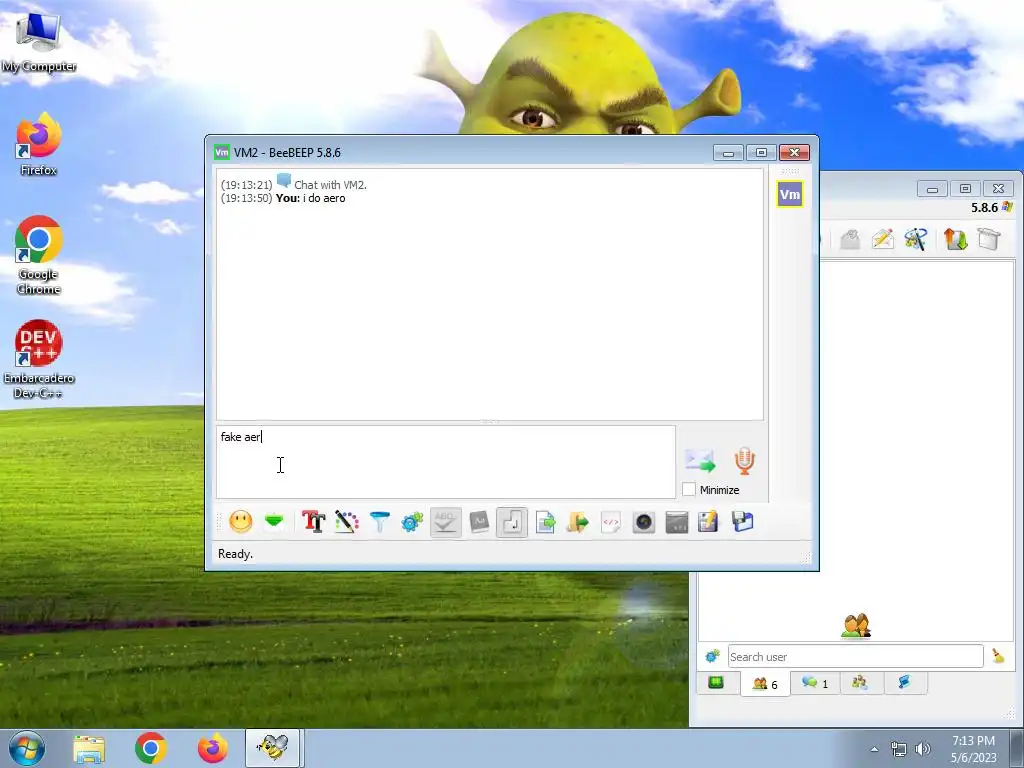Click the green status button in main window
Screen dimensions: 1024x768
coord(716,682)
